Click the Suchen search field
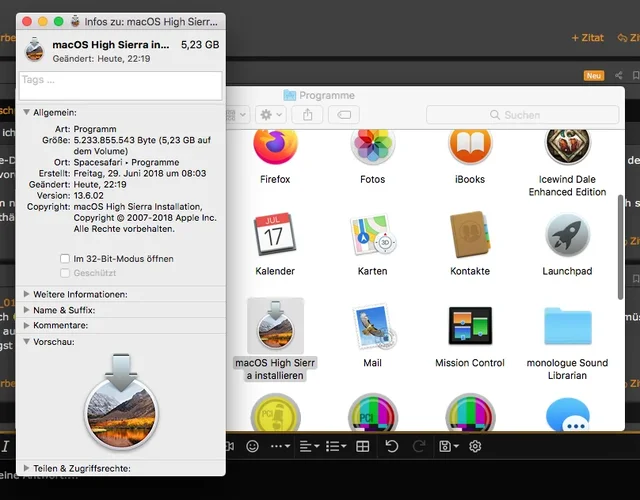Viewport: 640px width, 500px height. [522, 115]
